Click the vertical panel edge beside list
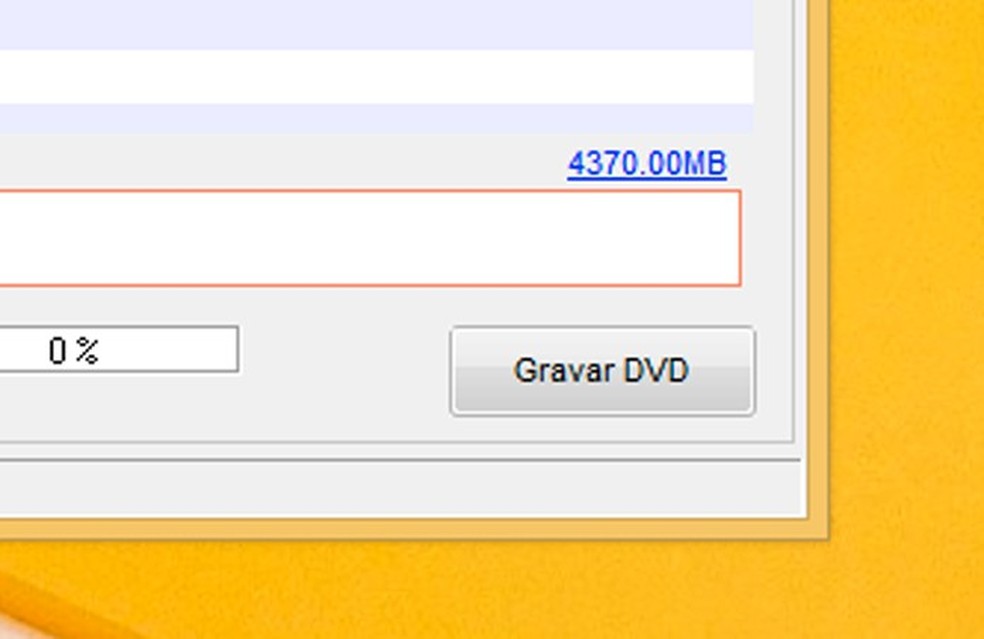The width and height of the screenshot is (984, 639). tap(794, 220)
